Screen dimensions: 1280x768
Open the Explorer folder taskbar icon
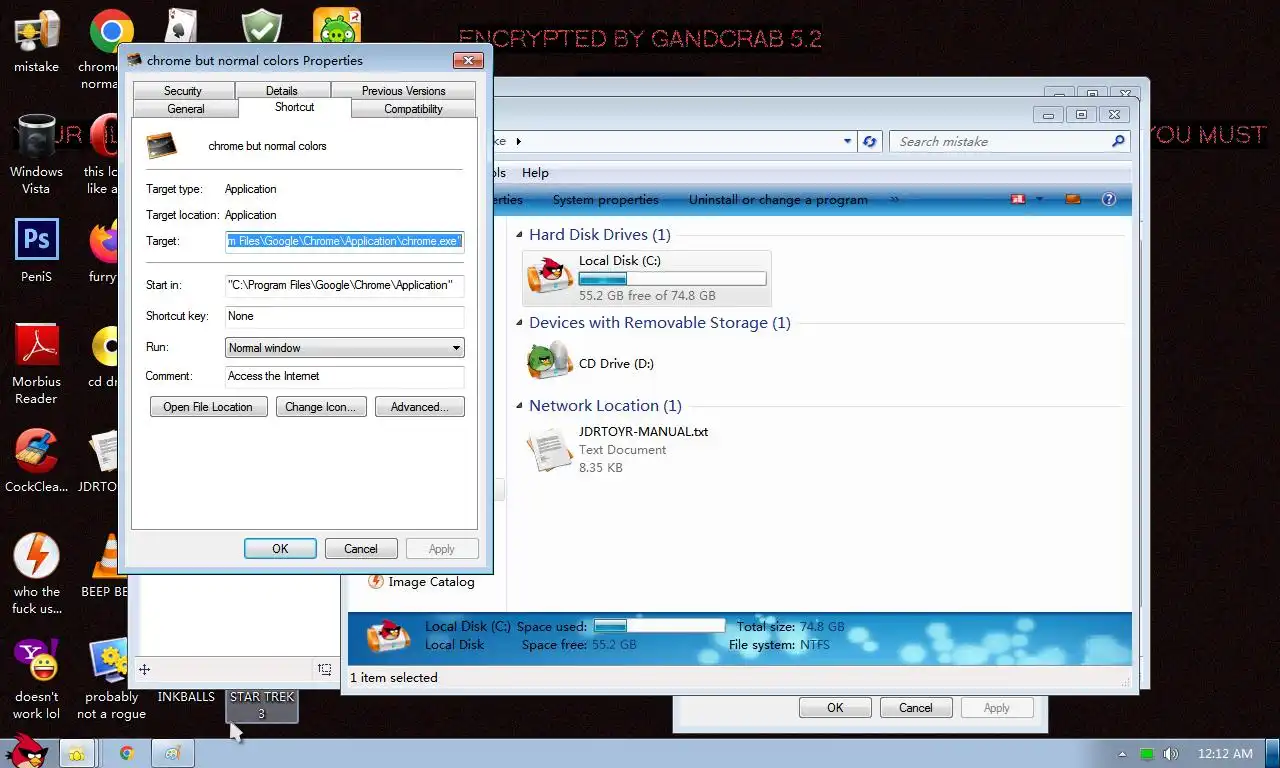(76, 753)
